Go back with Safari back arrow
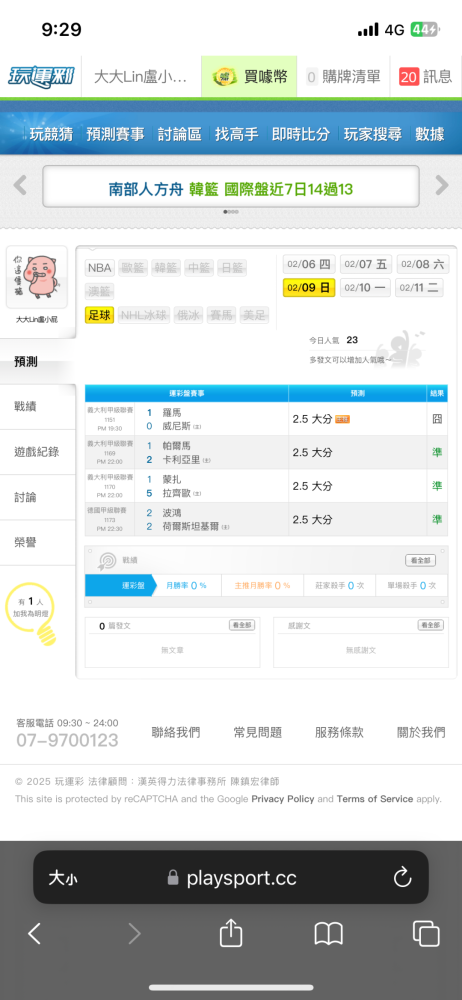The width and height of the screenshot is (462, 1000). [34, 934]
